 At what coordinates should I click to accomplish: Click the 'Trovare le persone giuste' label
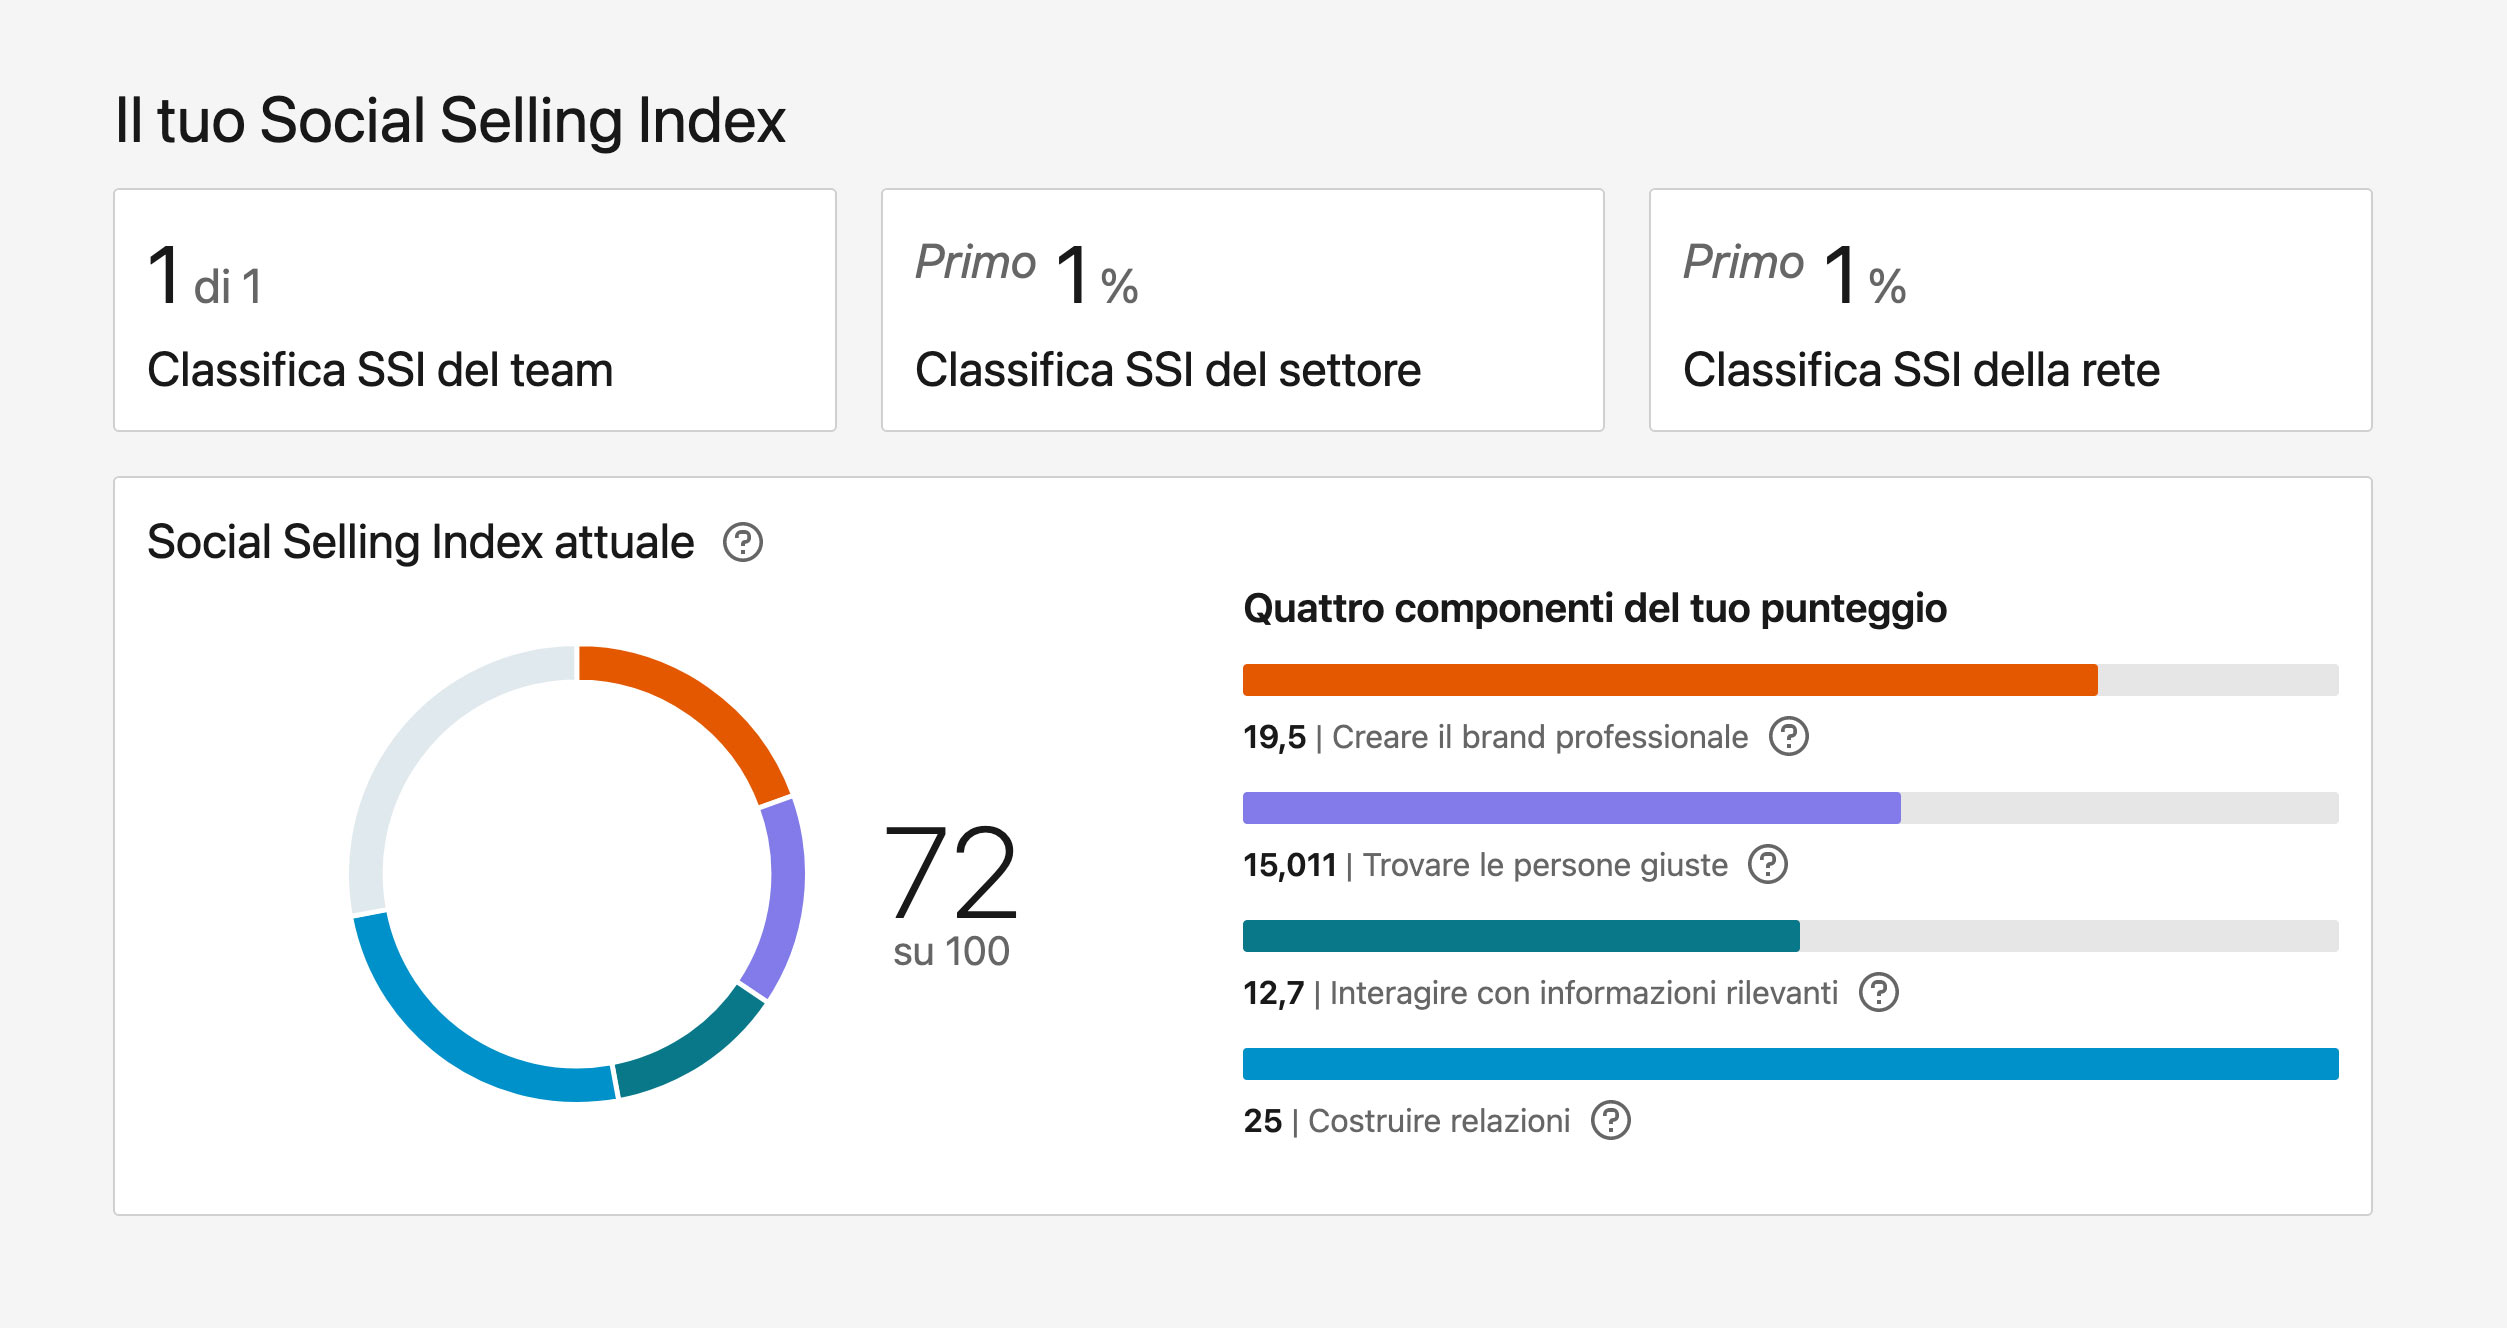tap(1545, 866)
